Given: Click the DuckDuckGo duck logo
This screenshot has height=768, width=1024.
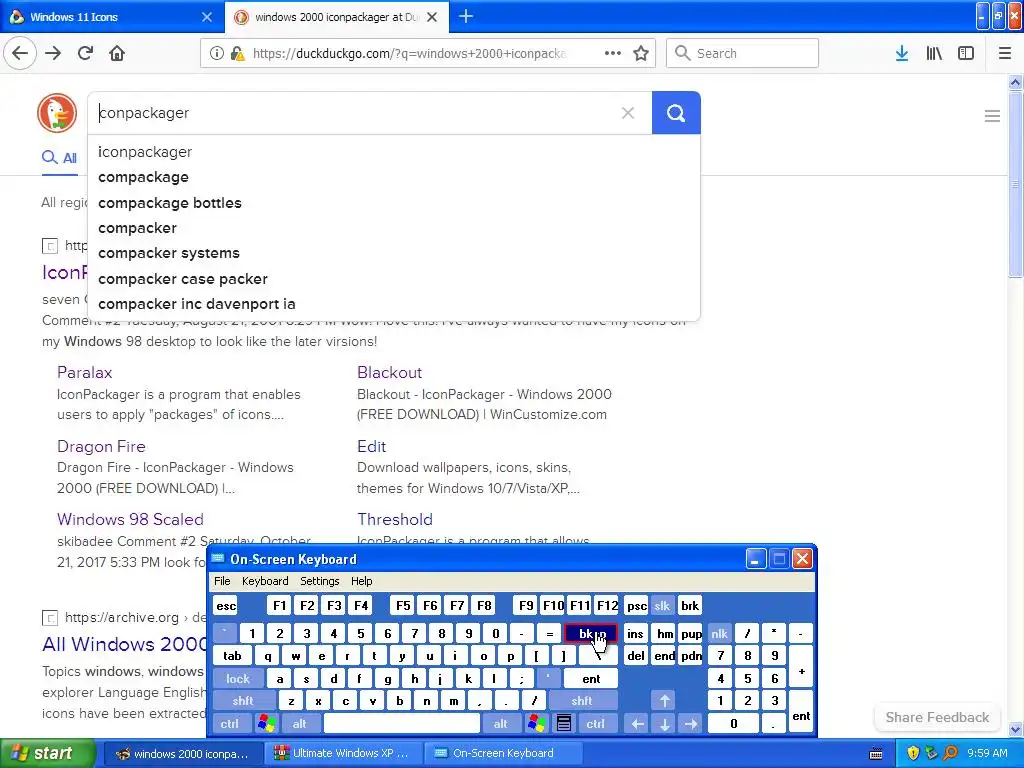Looking at the screenshot, I should (x=57, y=113).
